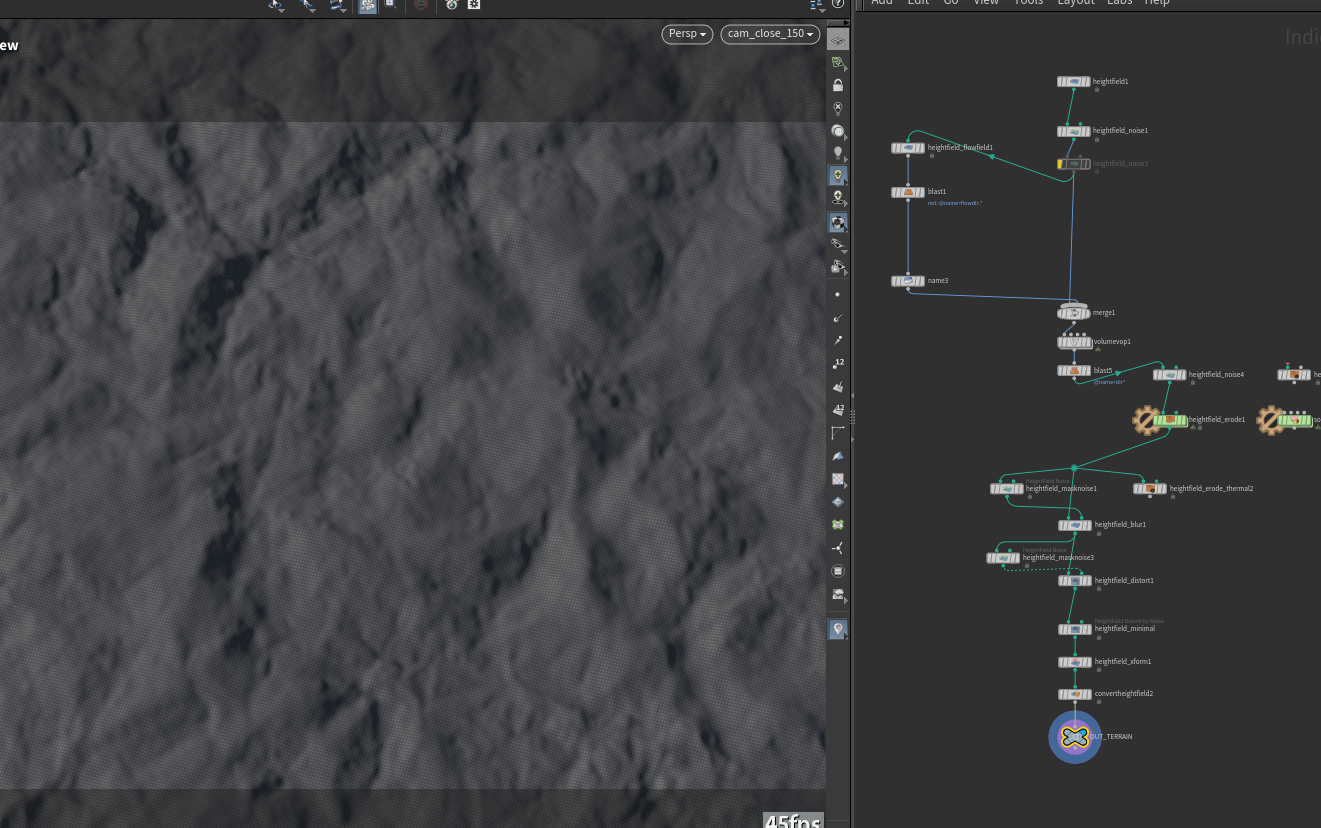Click the blue diamond display icon
The image size is (1321, 828).
click(x=838, y=501)
